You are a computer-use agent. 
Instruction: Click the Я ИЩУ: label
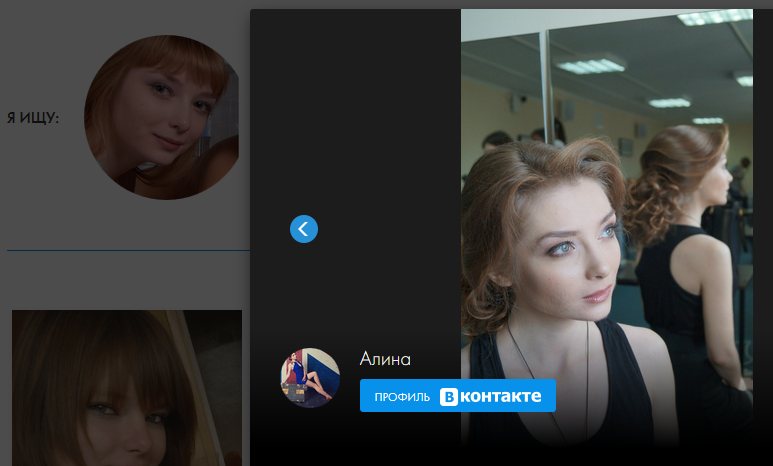coord(33,118)
